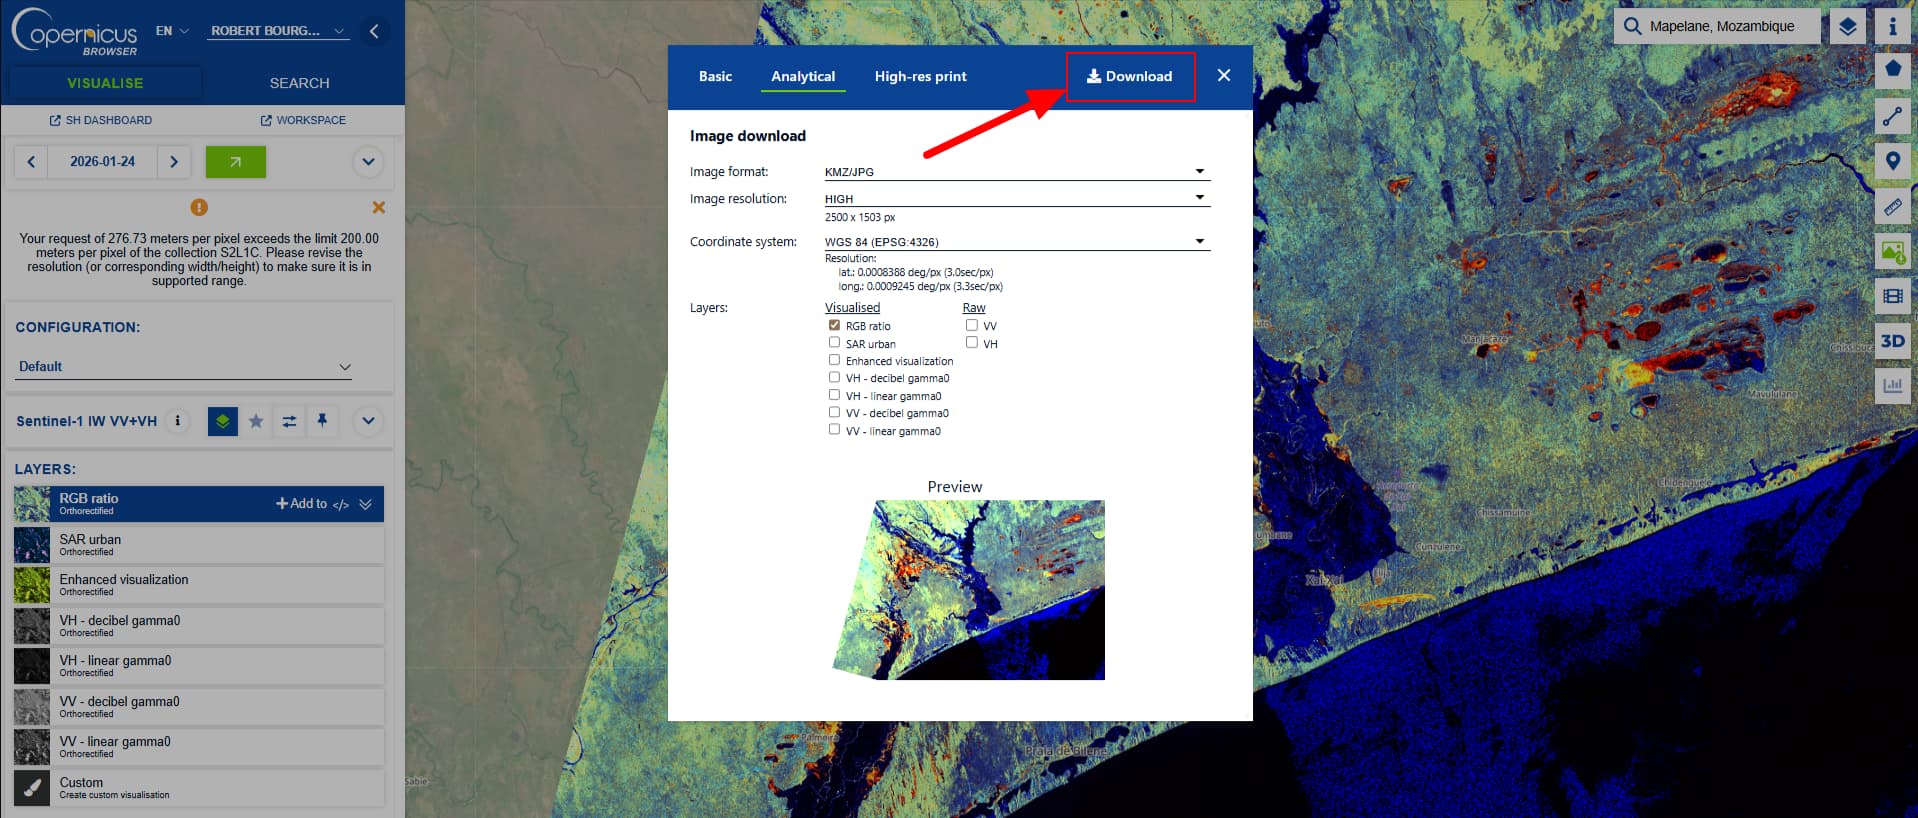Viewport: 1918px width, 818px height.
Task: Open the measure ruler tool
Action: [x=1892, y=207]
